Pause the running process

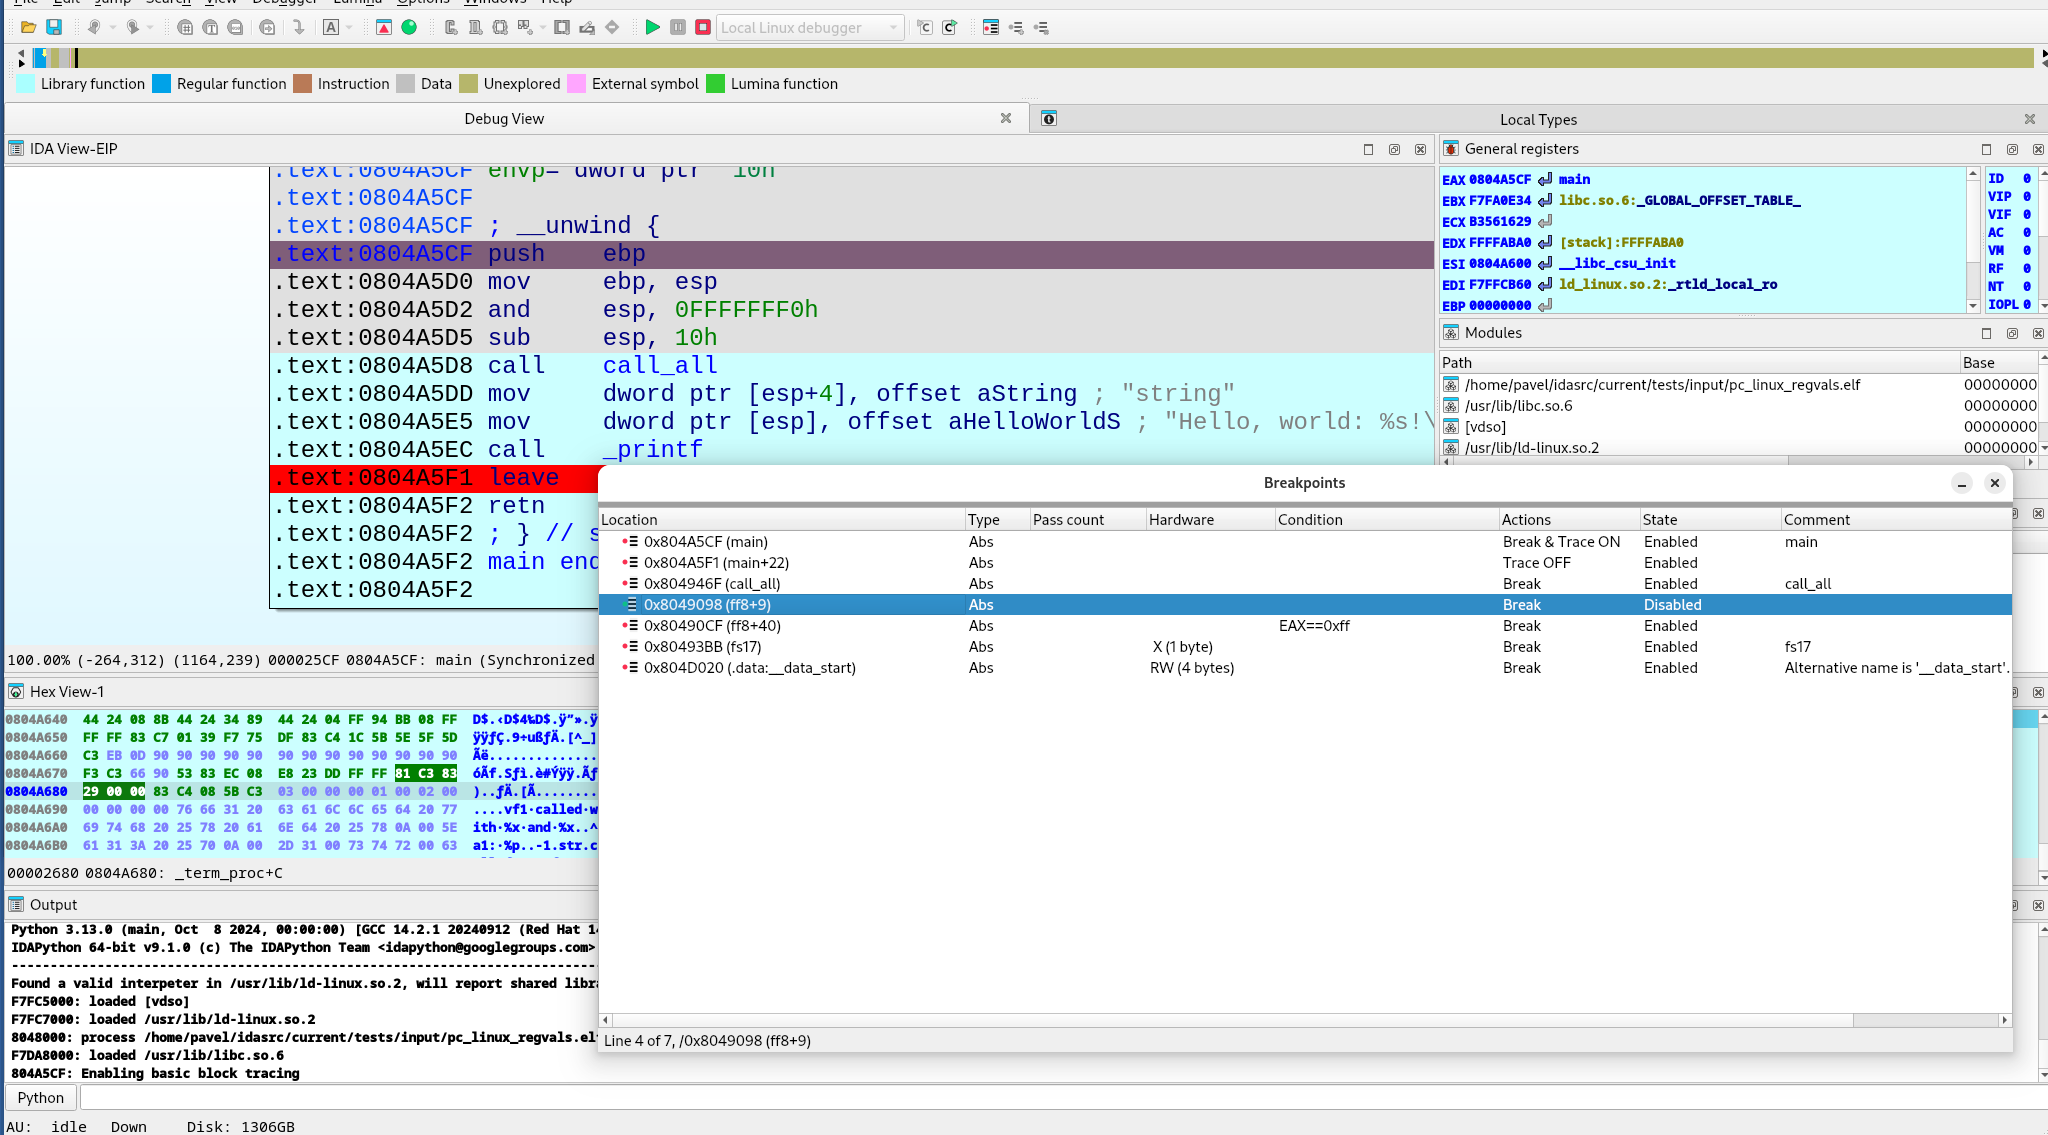(678, 27)
